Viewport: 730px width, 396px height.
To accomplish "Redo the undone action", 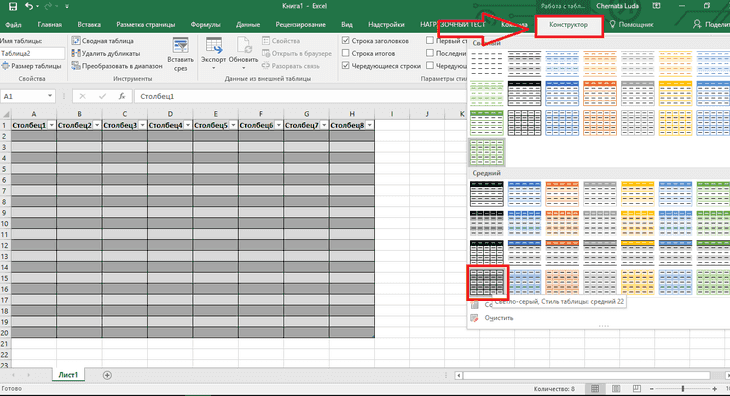I will [x=48, y=6].
